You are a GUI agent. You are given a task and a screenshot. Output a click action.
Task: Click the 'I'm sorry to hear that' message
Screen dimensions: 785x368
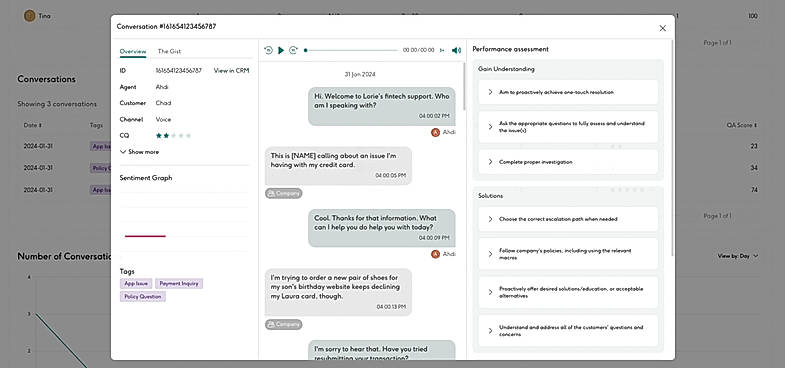[382, 350]
